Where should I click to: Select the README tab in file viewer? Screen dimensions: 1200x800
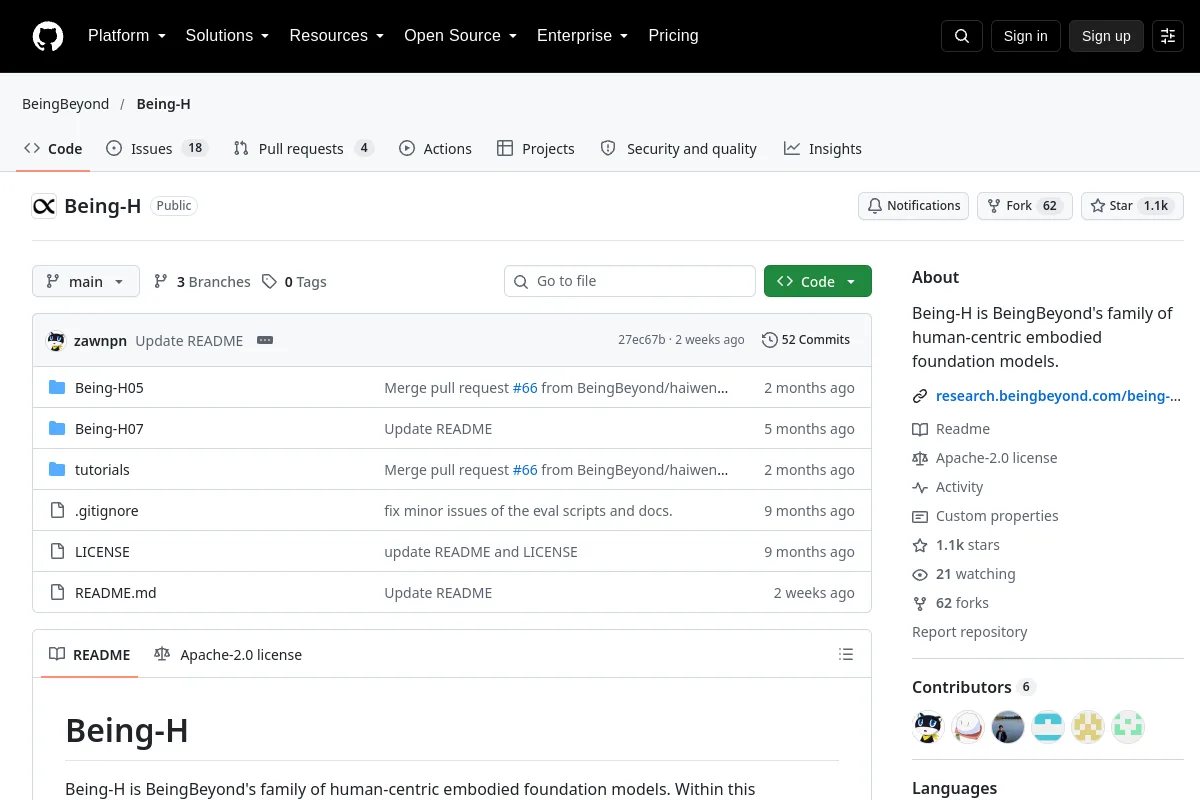click(90, 655)
